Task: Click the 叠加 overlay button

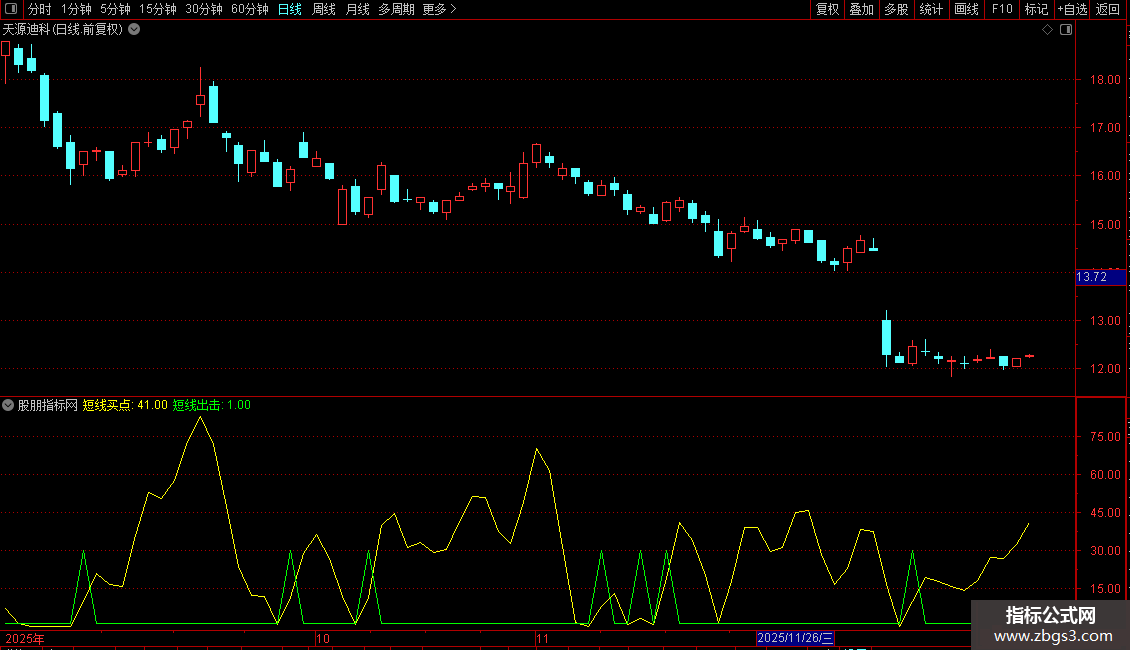Action: pyautogui.click(x=861, y=9)
